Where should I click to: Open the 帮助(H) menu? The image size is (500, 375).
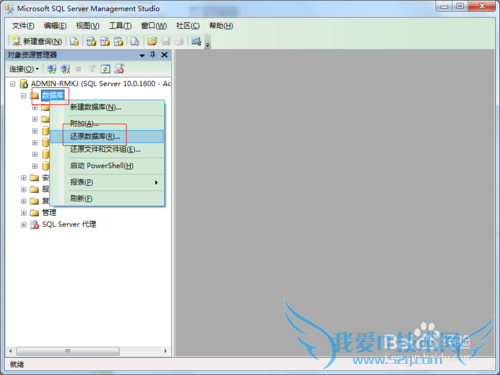tap(221, 26)
